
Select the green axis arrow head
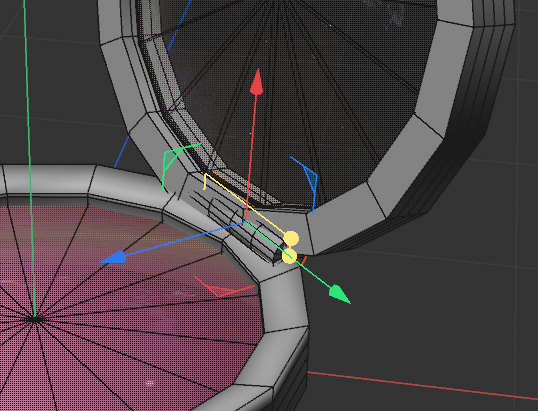click(339, 294)
